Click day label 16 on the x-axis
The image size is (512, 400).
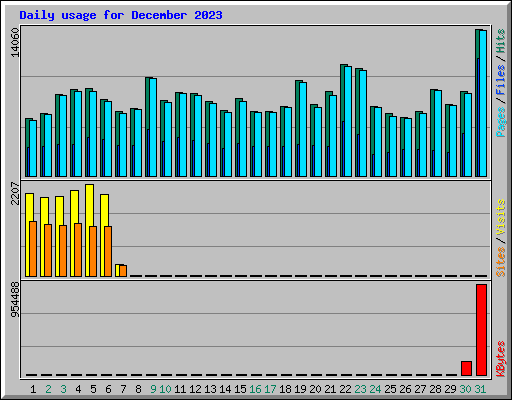pyautogui.click(x=255, y=389)
